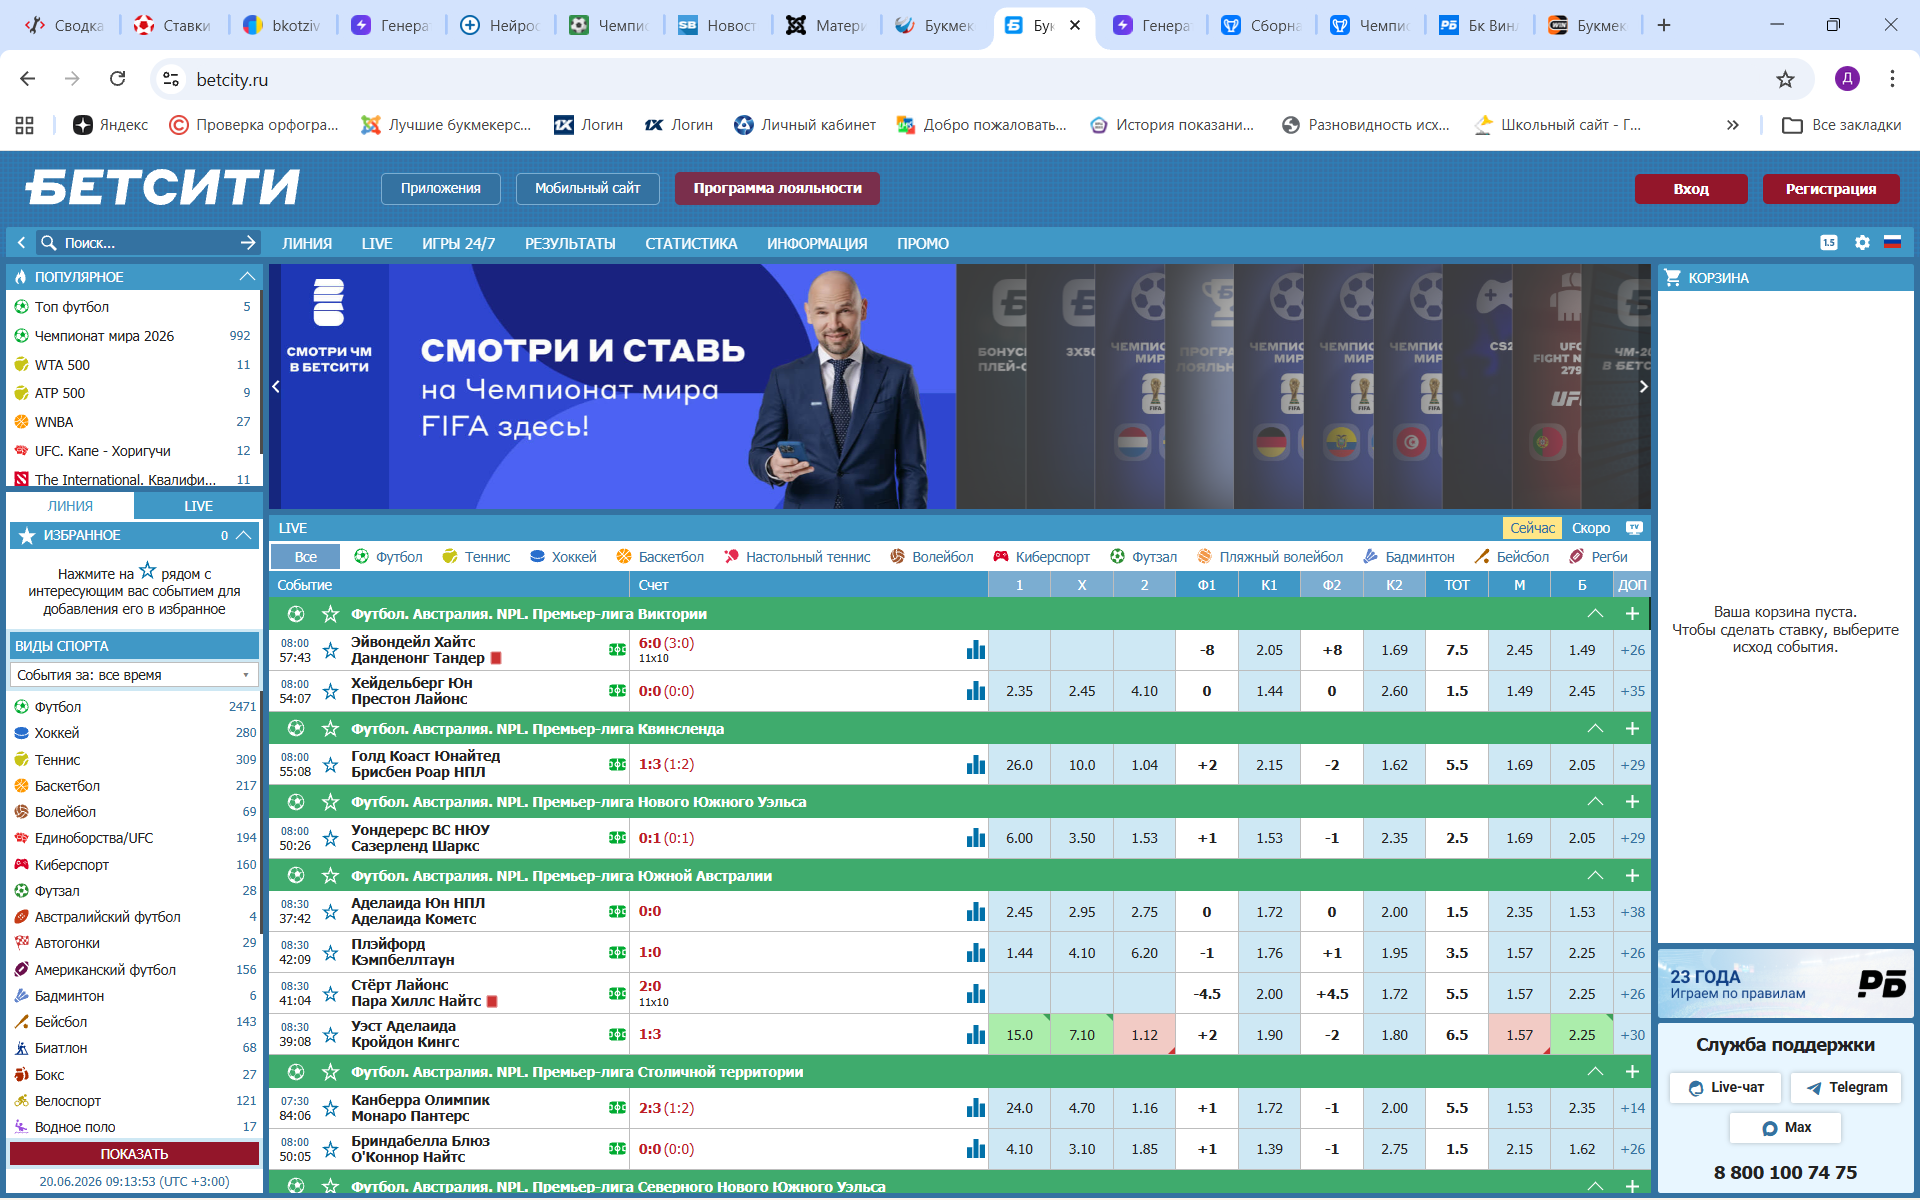Screen dimensions: 1920x1200
Task: Open statistics chart icon for Голд Коаст Юнайтед match
Action: 976,765
